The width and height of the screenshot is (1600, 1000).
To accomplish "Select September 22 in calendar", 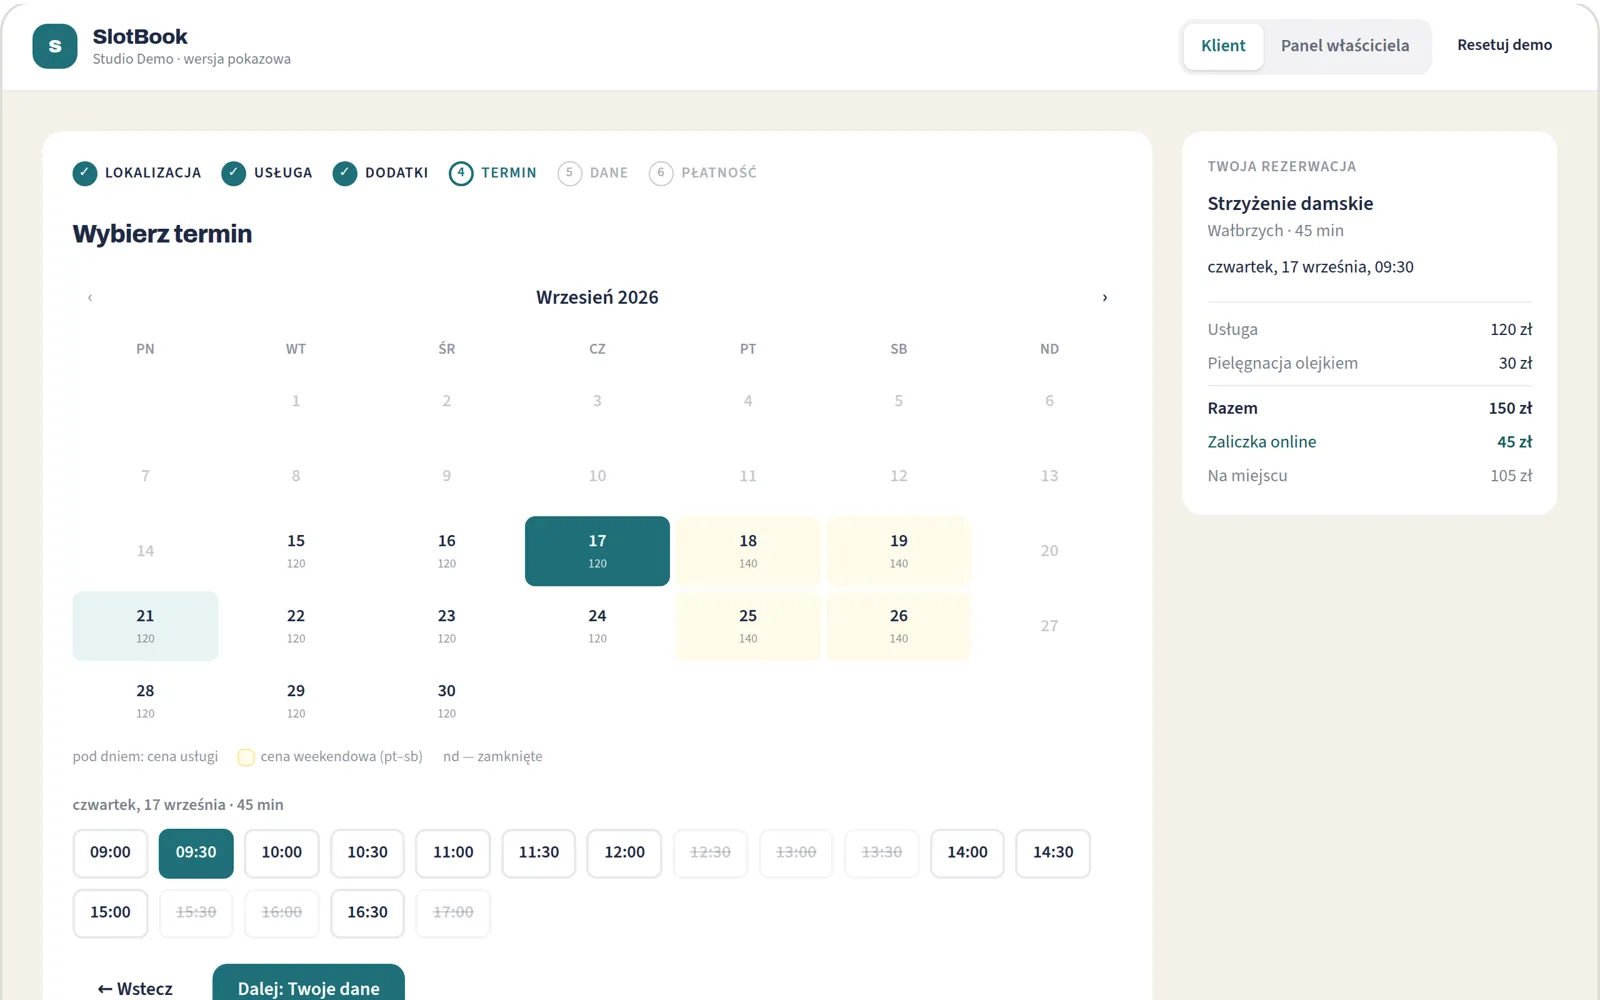I will [296, 626].
